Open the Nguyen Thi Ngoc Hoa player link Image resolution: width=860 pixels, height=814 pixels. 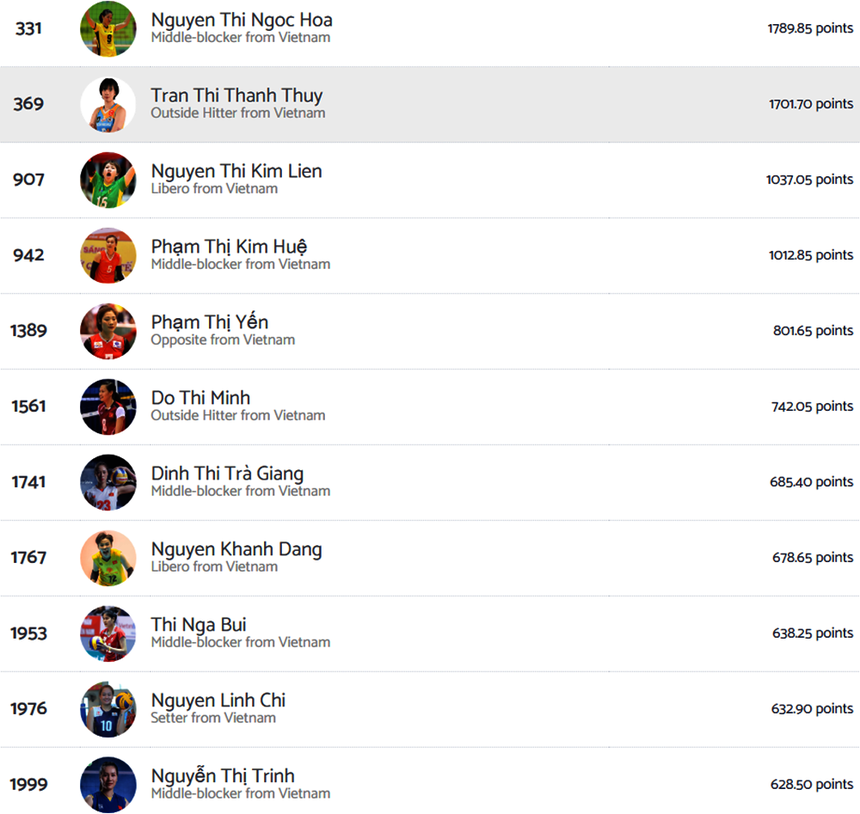click(241, 20)
